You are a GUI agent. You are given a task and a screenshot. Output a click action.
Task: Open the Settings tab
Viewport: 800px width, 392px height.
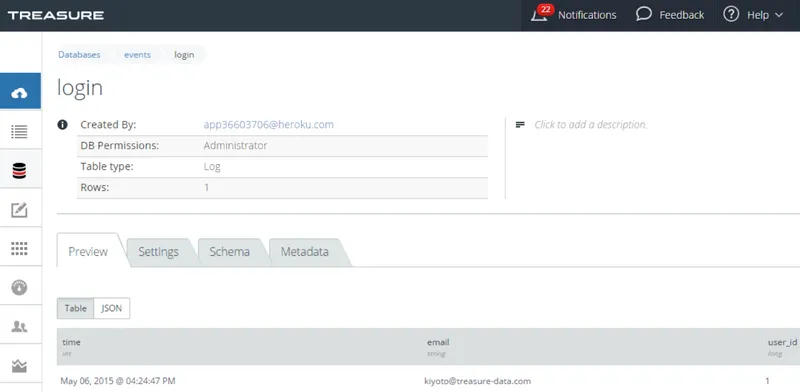(158, 252)
